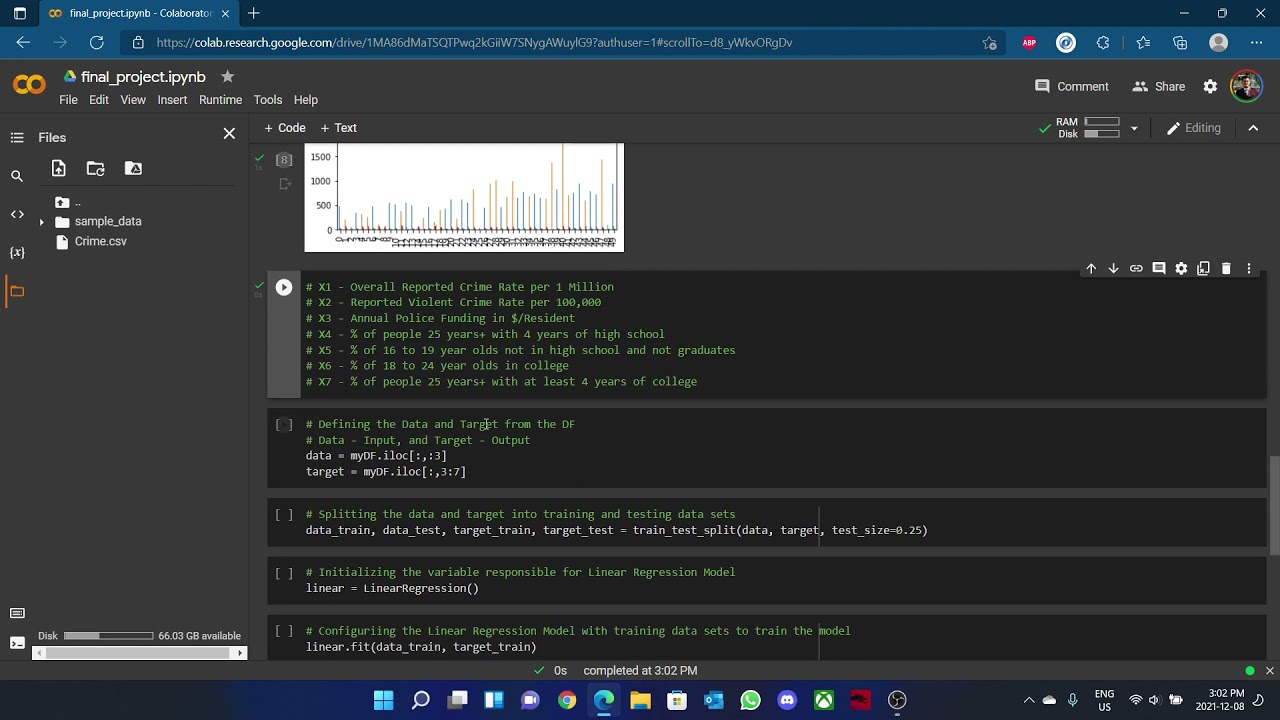Click the RAM and Disk usage bars

1101,128
